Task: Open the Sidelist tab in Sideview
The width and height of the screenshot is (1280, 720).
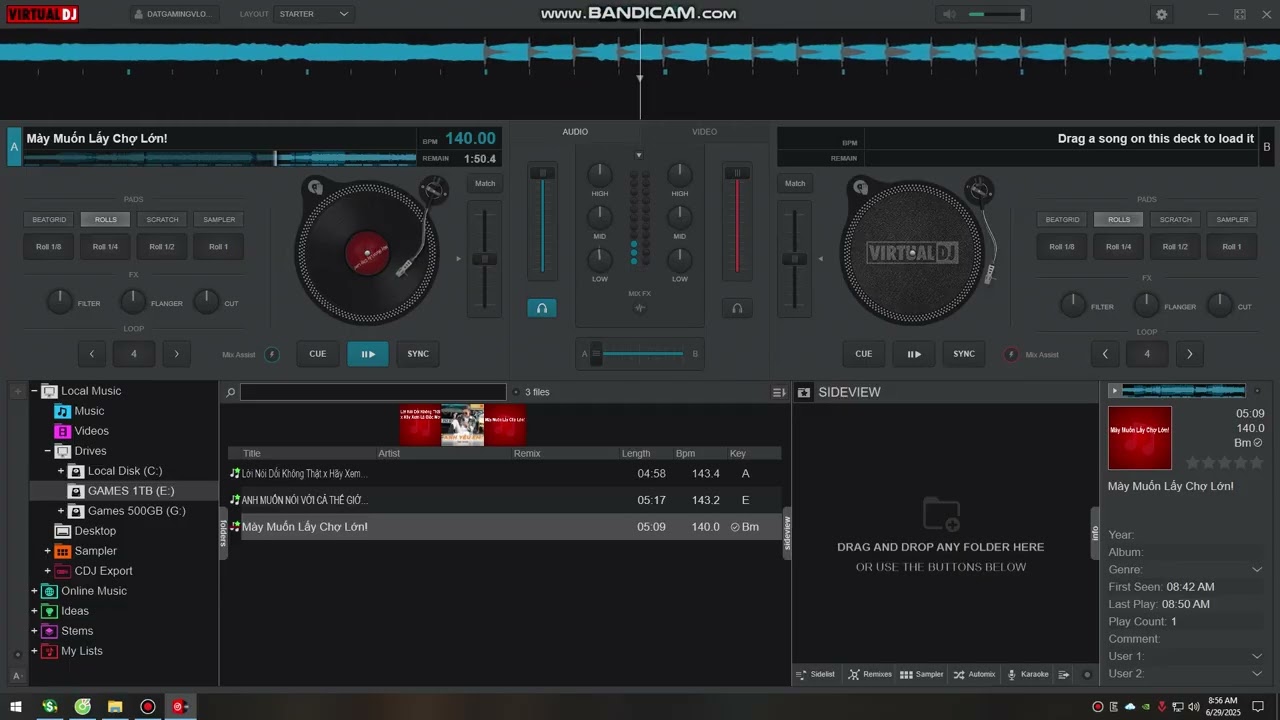Action: pos(815,675)
